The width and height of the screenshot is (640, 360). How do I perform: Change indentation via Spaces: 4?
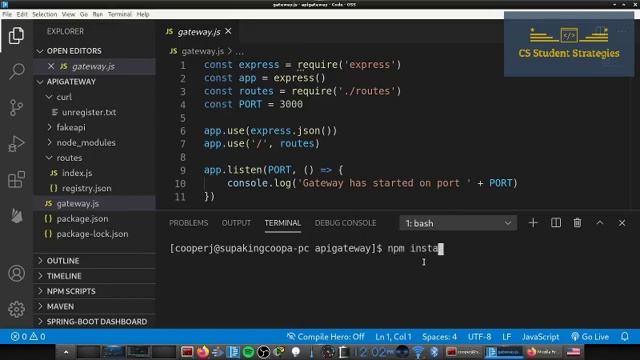pyautogui.click(x=439, y=337)
